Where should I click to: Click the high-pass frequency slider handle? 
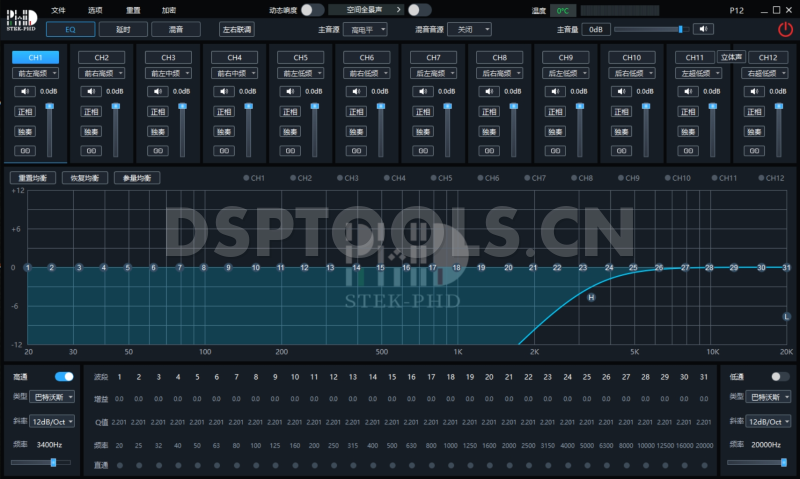tap(53, 463)
